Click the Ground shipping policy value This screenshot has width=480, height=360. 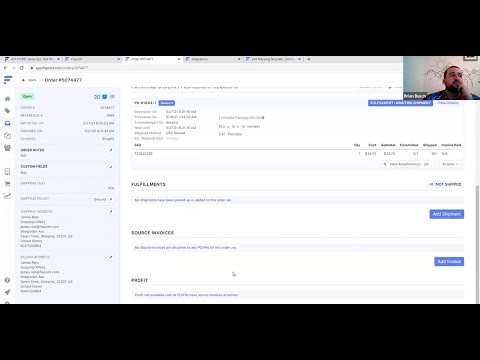pos(100,199)
